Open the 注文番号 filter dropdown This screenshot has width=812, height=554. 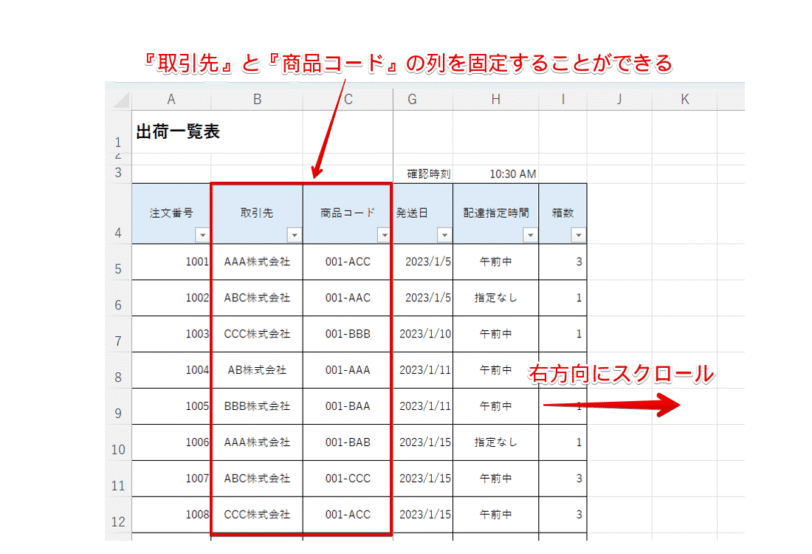coord(202,235)
